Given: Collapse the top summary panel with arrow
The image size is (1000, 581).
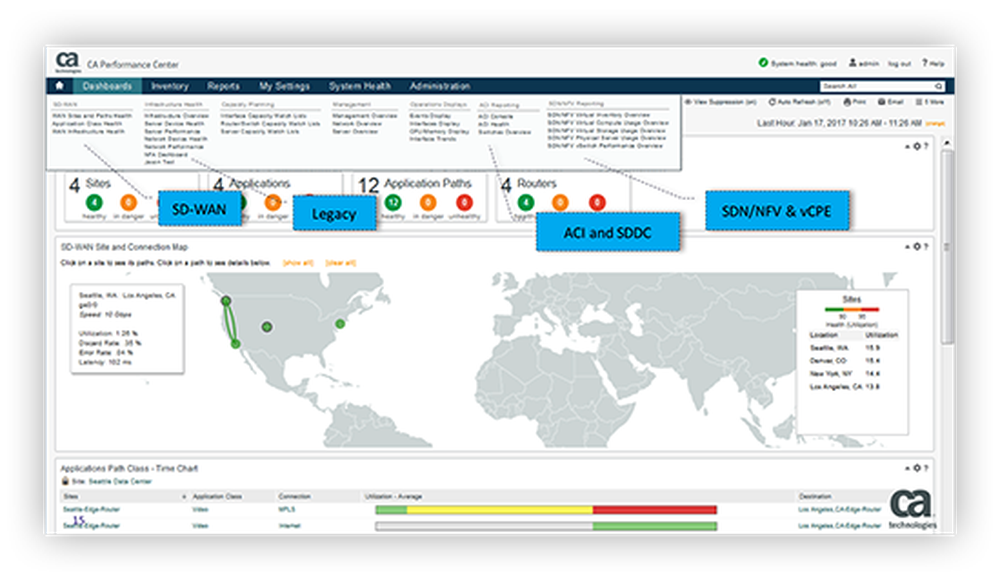Looking at the screenshot, I should [x=908, y=147].
